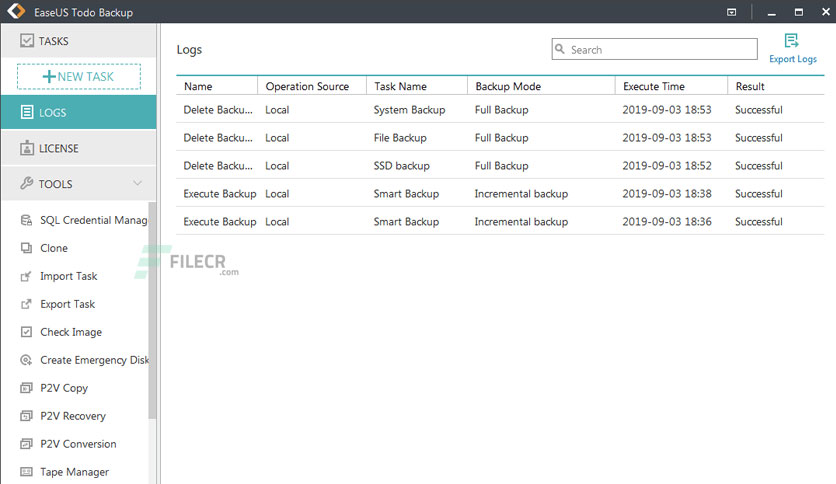Click the P2V Conversion icon
The image size is (836, 484).
26,444
